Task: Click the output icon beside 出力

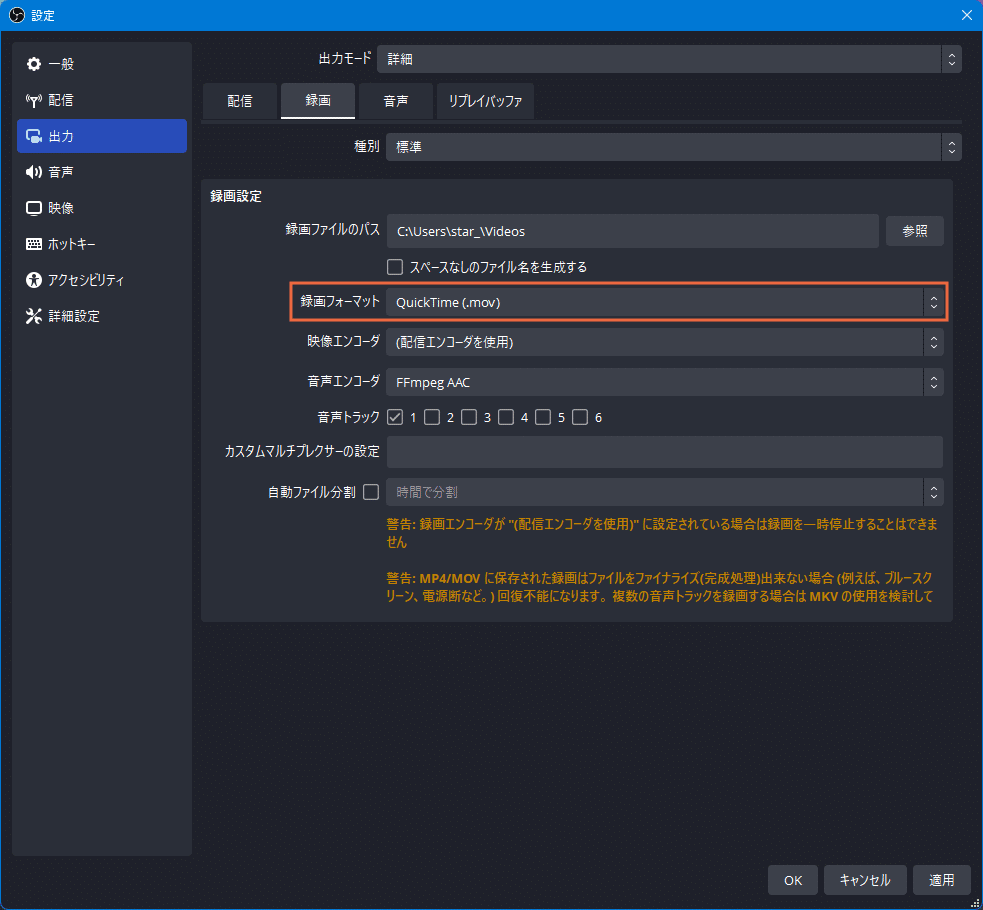Action: [x=34, y=136]
